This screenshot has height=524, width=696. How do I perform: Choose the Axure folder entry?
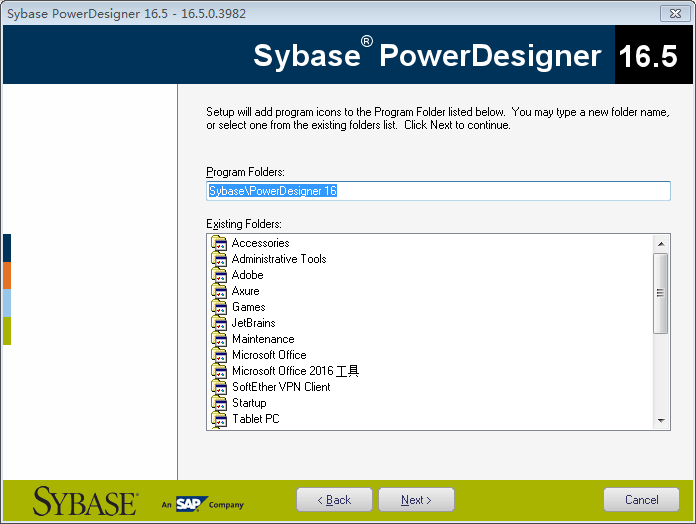coord(245,291)
